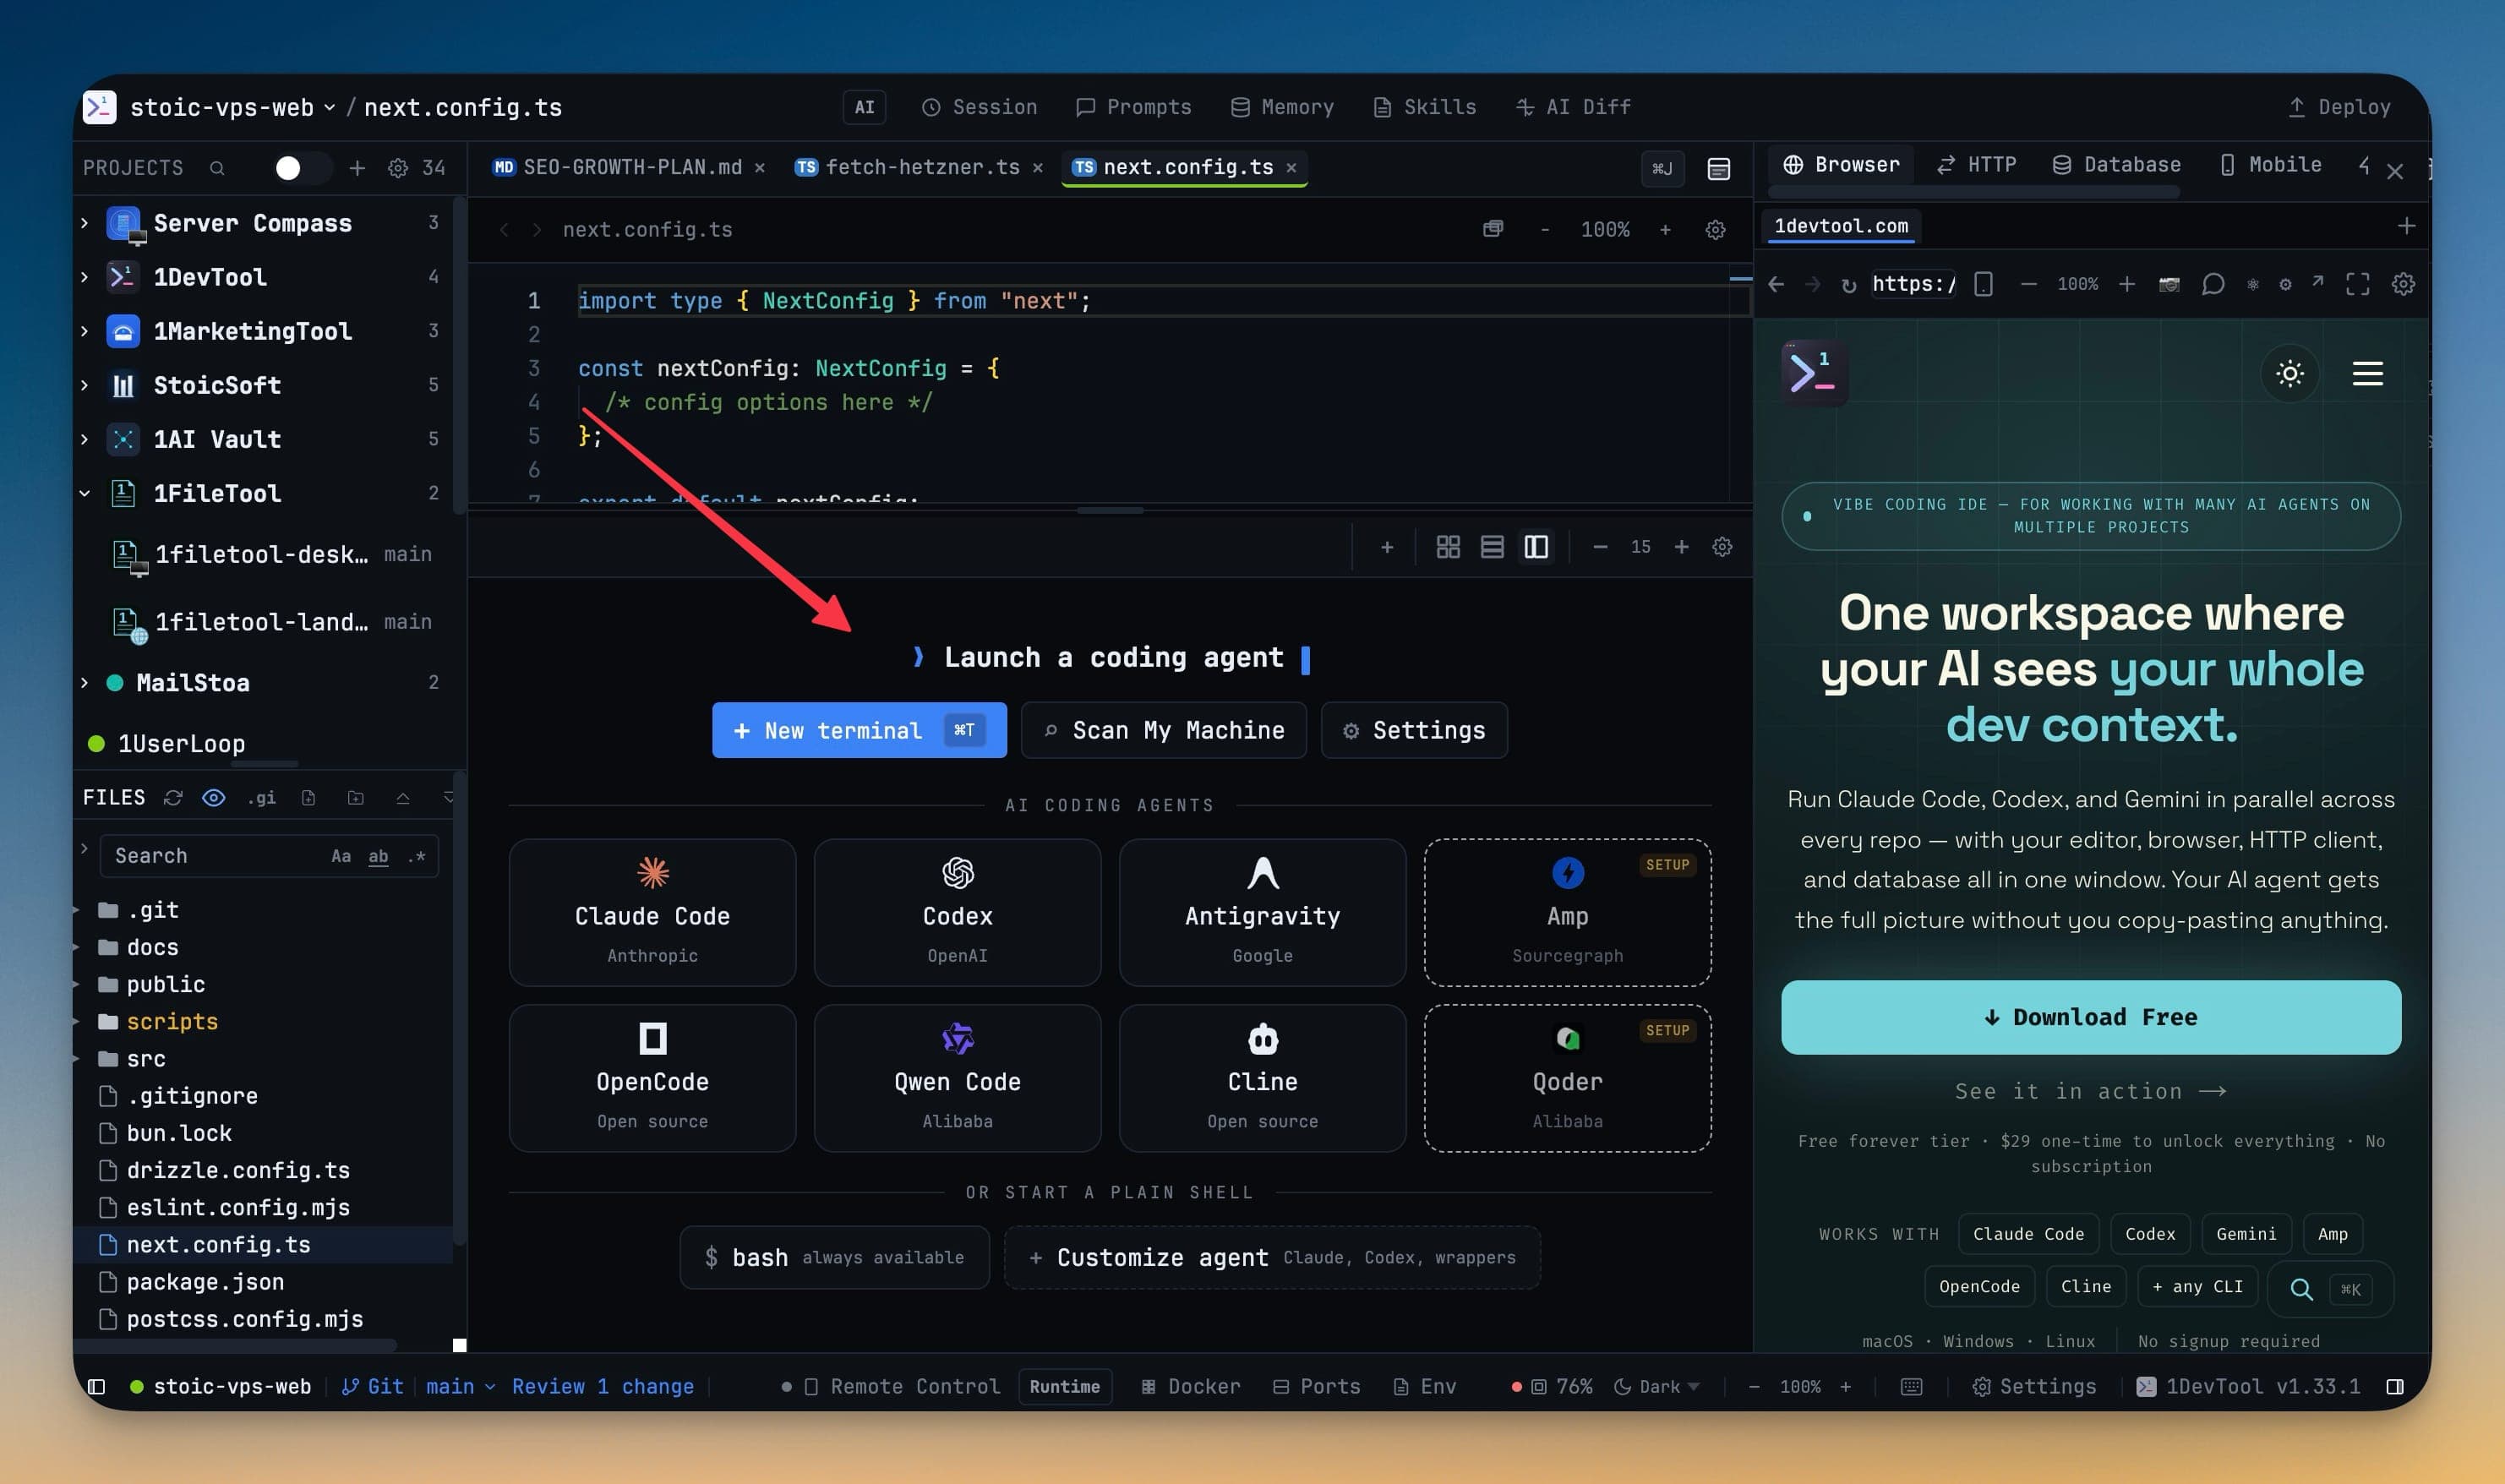This screenshot has width=2505, height=1484.
Task: Toggle .gi gitignore filter
Action: [x=261, y=797]
